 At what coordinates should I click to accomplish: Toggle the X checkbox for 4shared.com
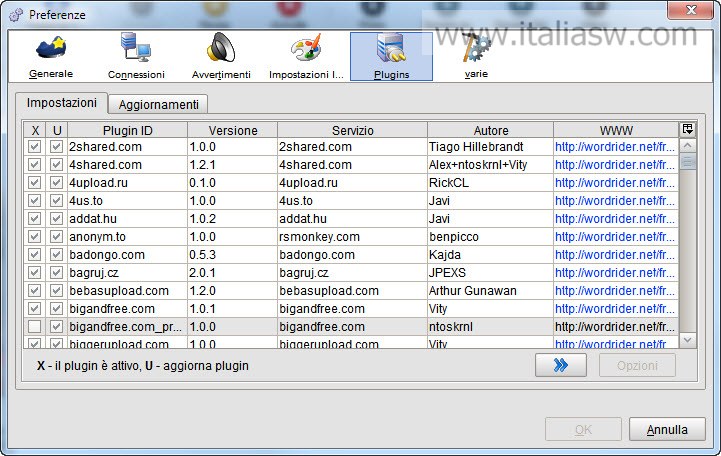click(x=34, y=165)
